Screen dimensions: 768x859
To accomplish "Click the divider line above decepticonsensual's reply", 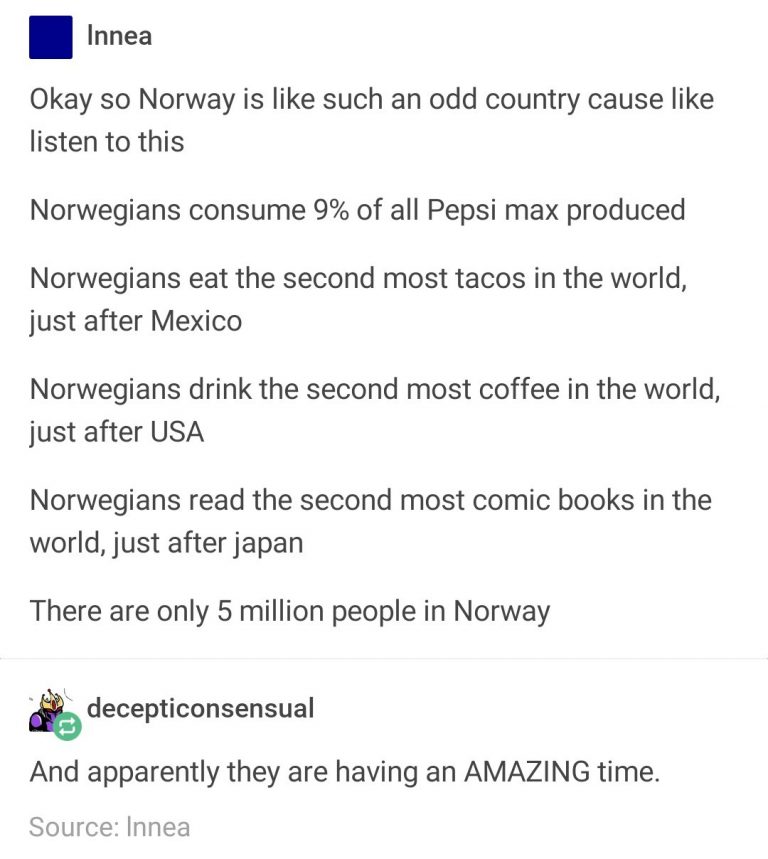I will (384, 659).
